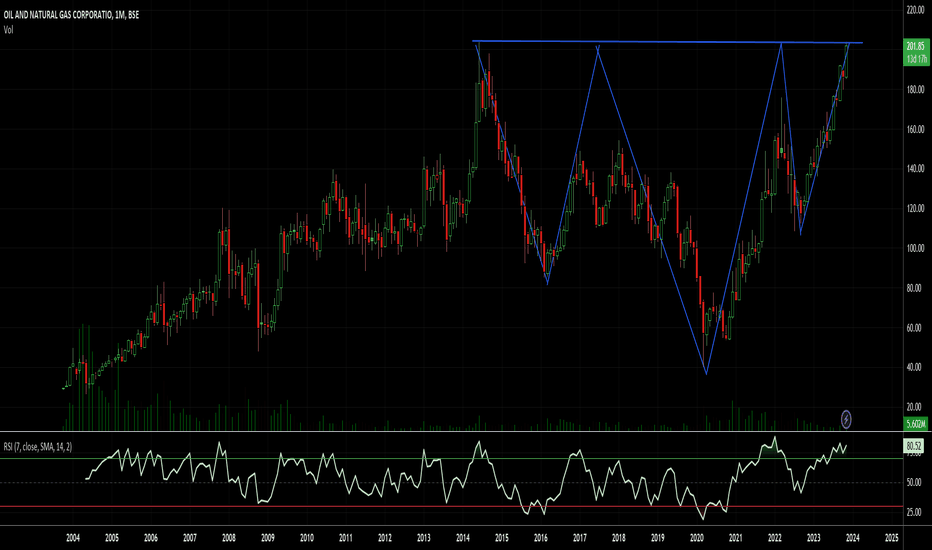Click the 60.00 price axis label

click(915, 328)
